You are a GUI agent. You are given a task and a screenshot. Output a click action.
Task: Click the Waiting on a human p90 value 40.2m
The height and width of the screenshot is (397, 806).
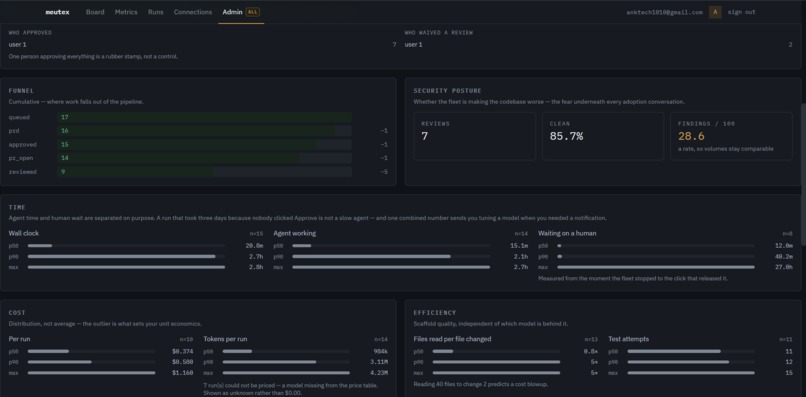click(x=783, y=257)
